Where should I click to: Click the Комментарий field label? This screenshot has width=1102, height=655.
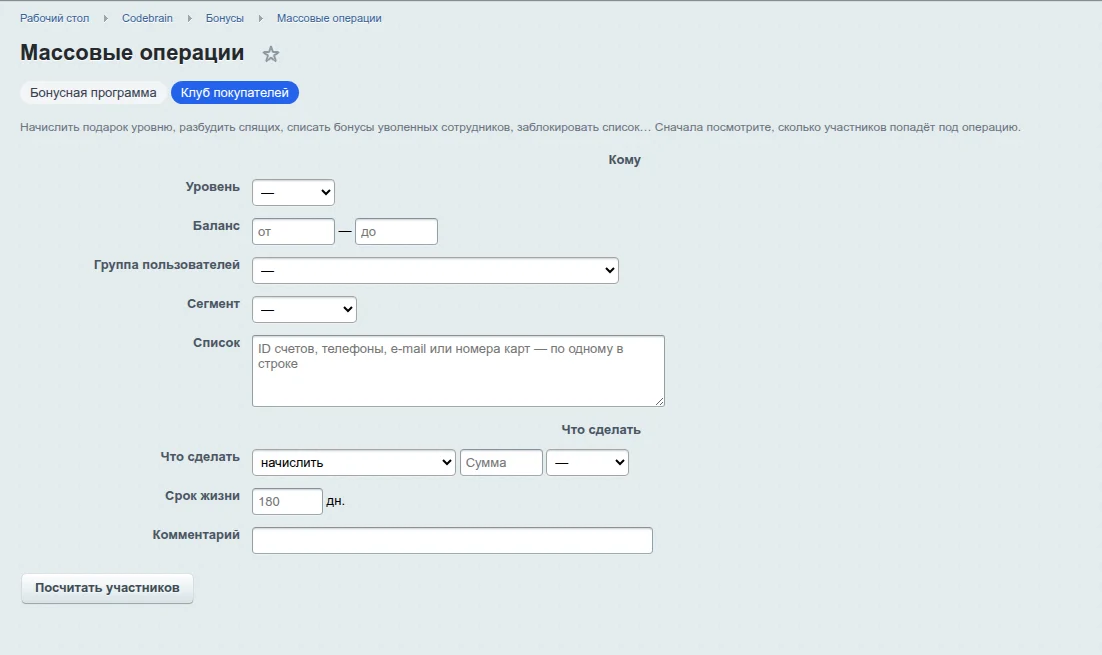pos(196,535)
